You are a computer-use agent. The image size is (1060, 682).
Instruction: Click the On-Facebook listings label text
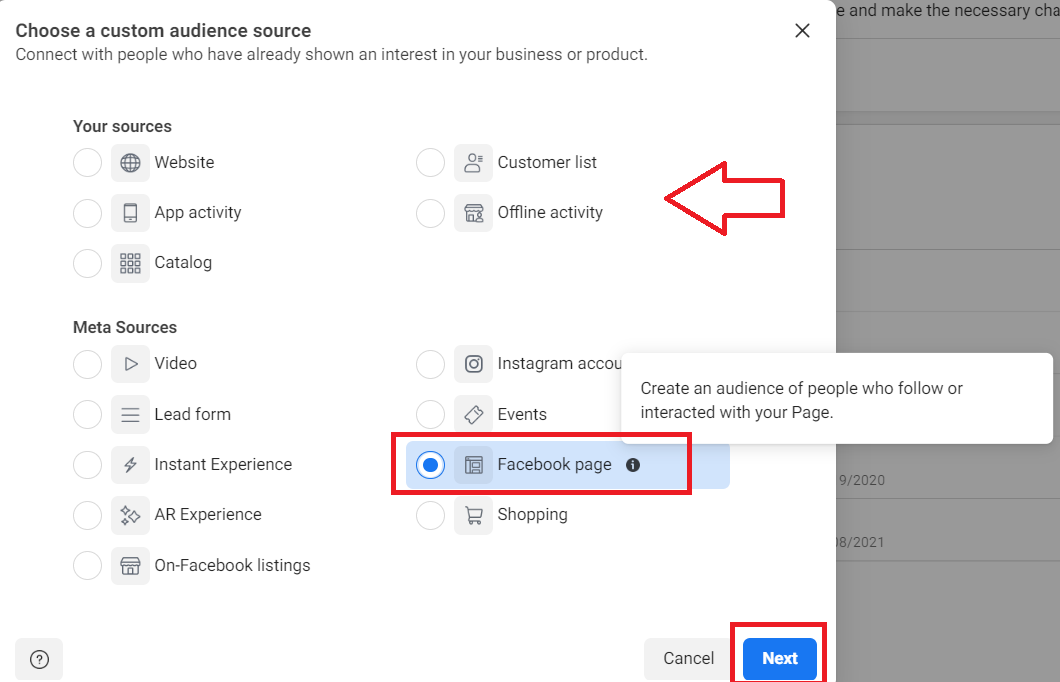[x=232, y=565]
